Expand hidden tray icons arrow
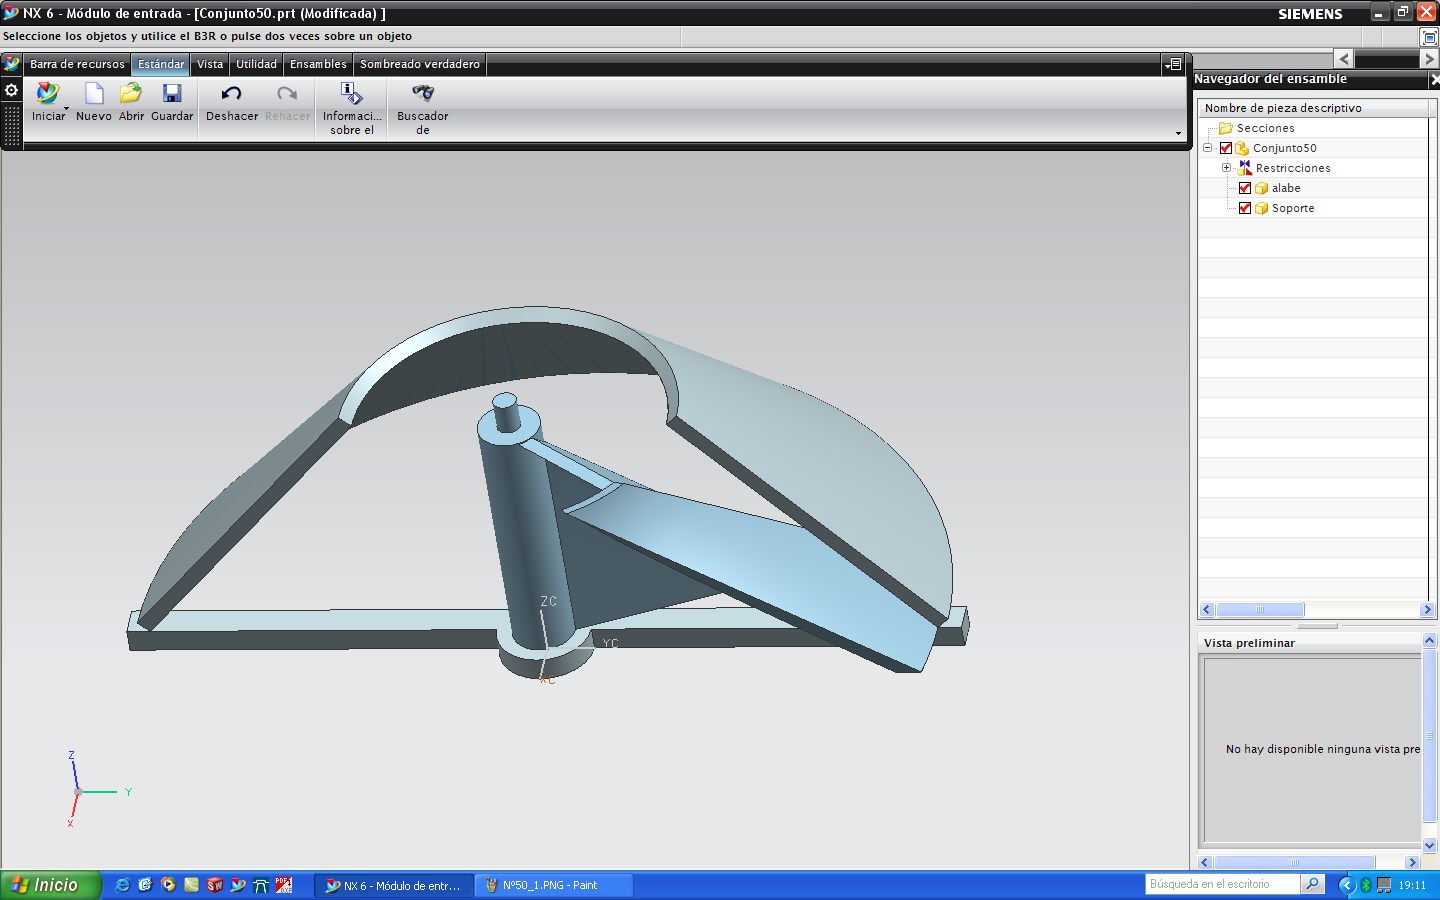The height and width of the screenshot is (900, 1440). [1346, 885]
